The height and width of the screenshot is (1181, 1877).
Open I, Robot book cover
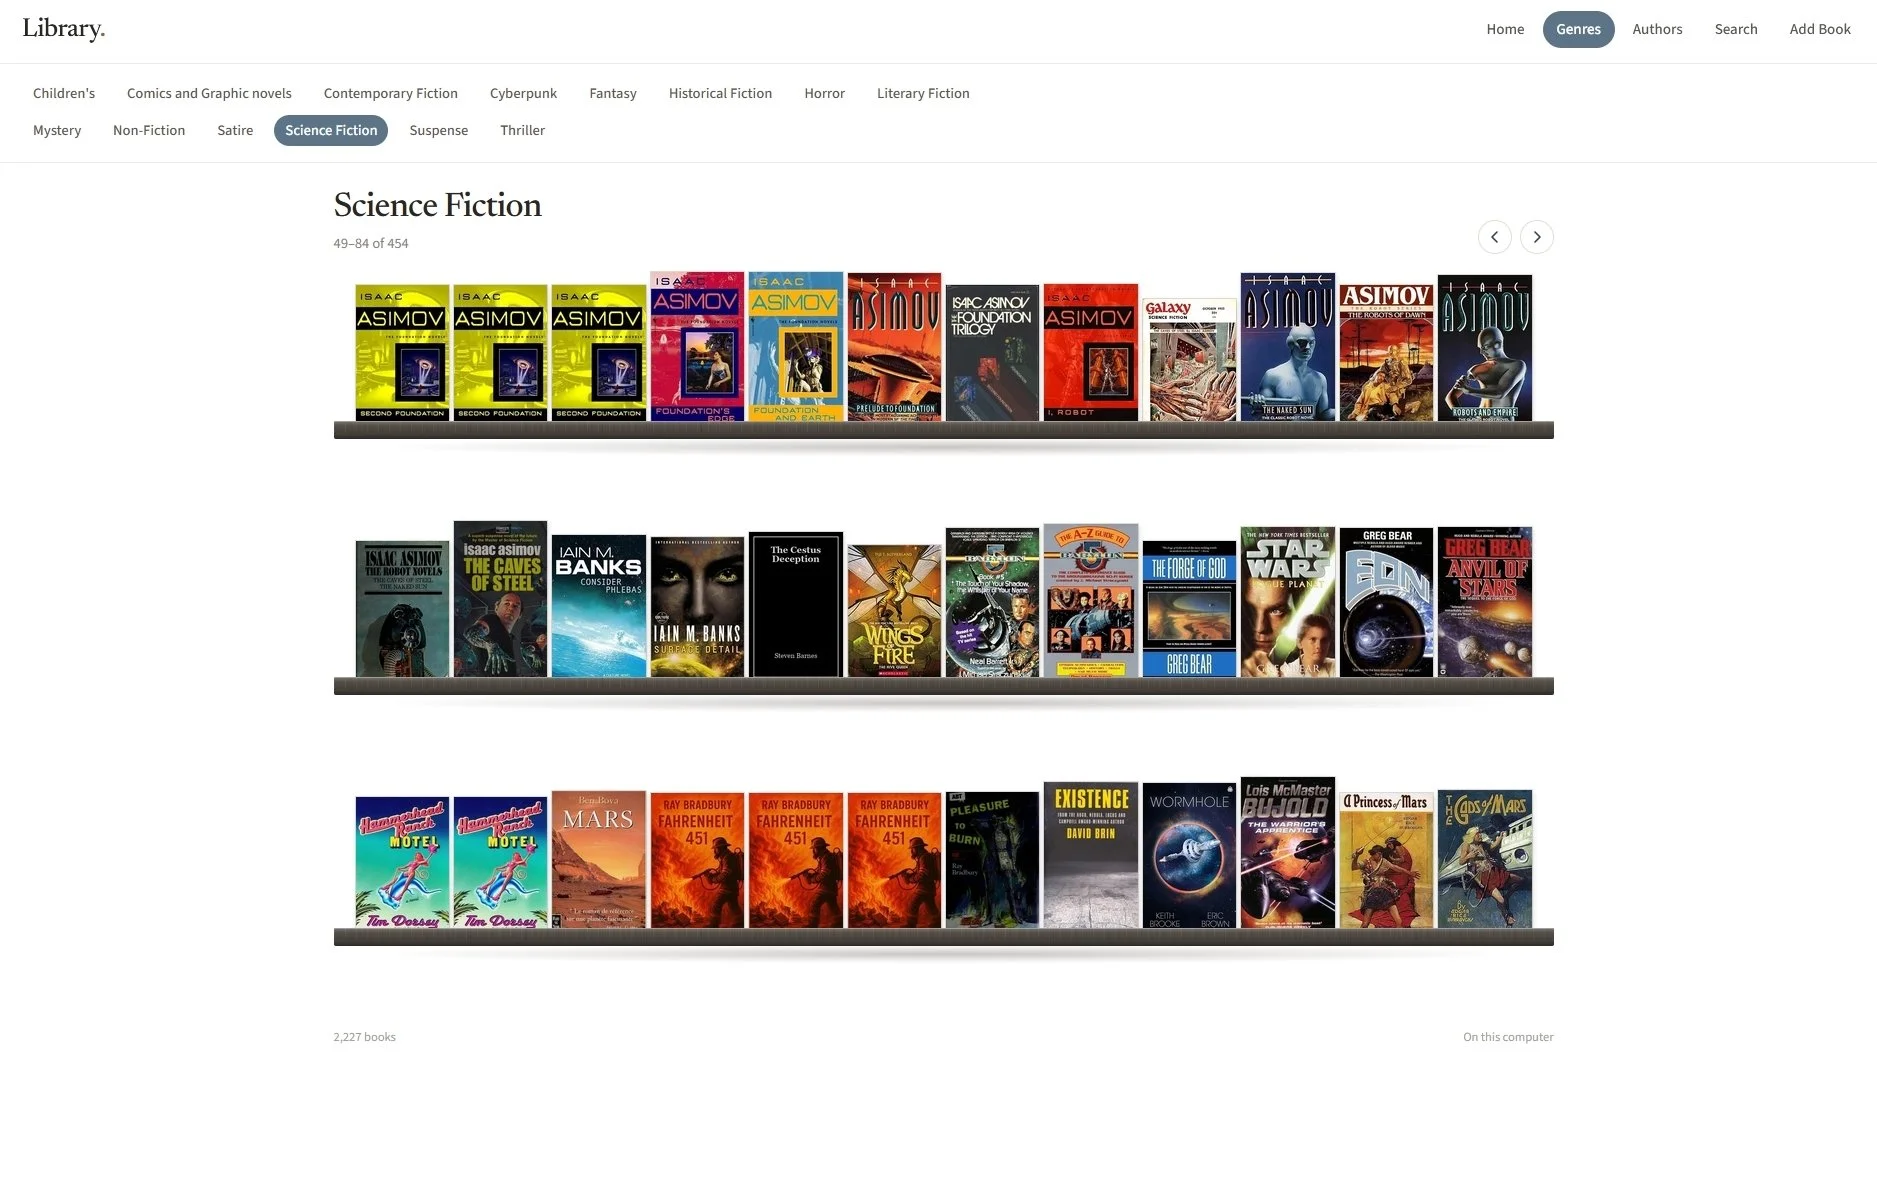click(1090, 353)
